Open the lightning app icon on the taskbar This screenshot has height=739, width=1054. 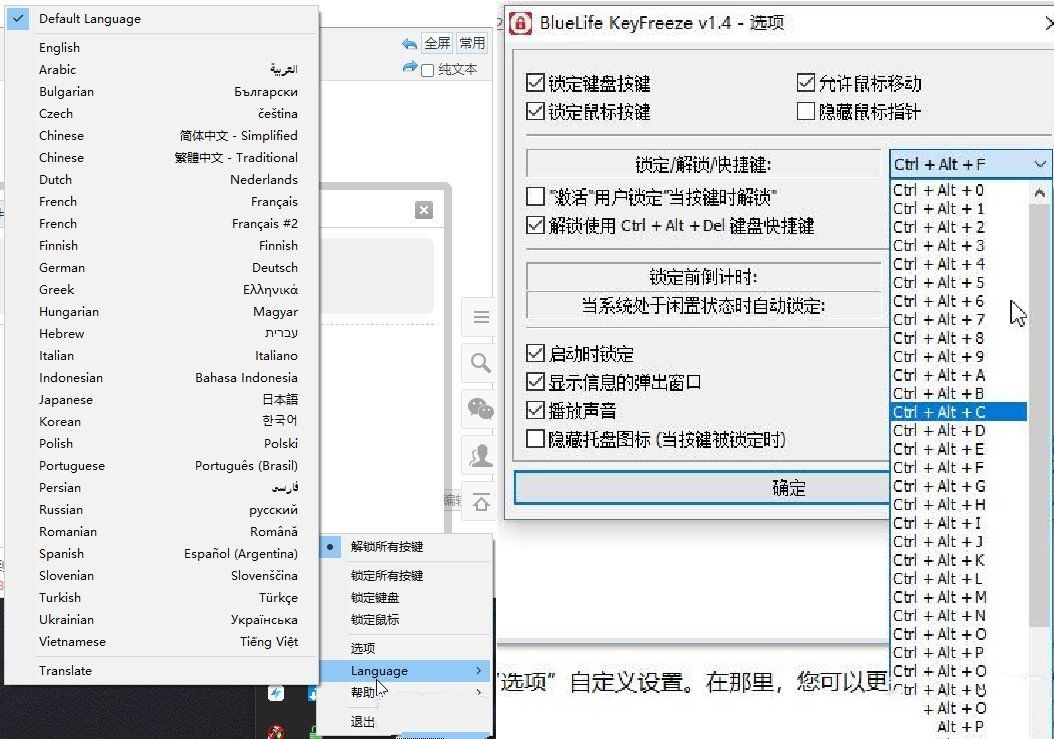point(276,692)
